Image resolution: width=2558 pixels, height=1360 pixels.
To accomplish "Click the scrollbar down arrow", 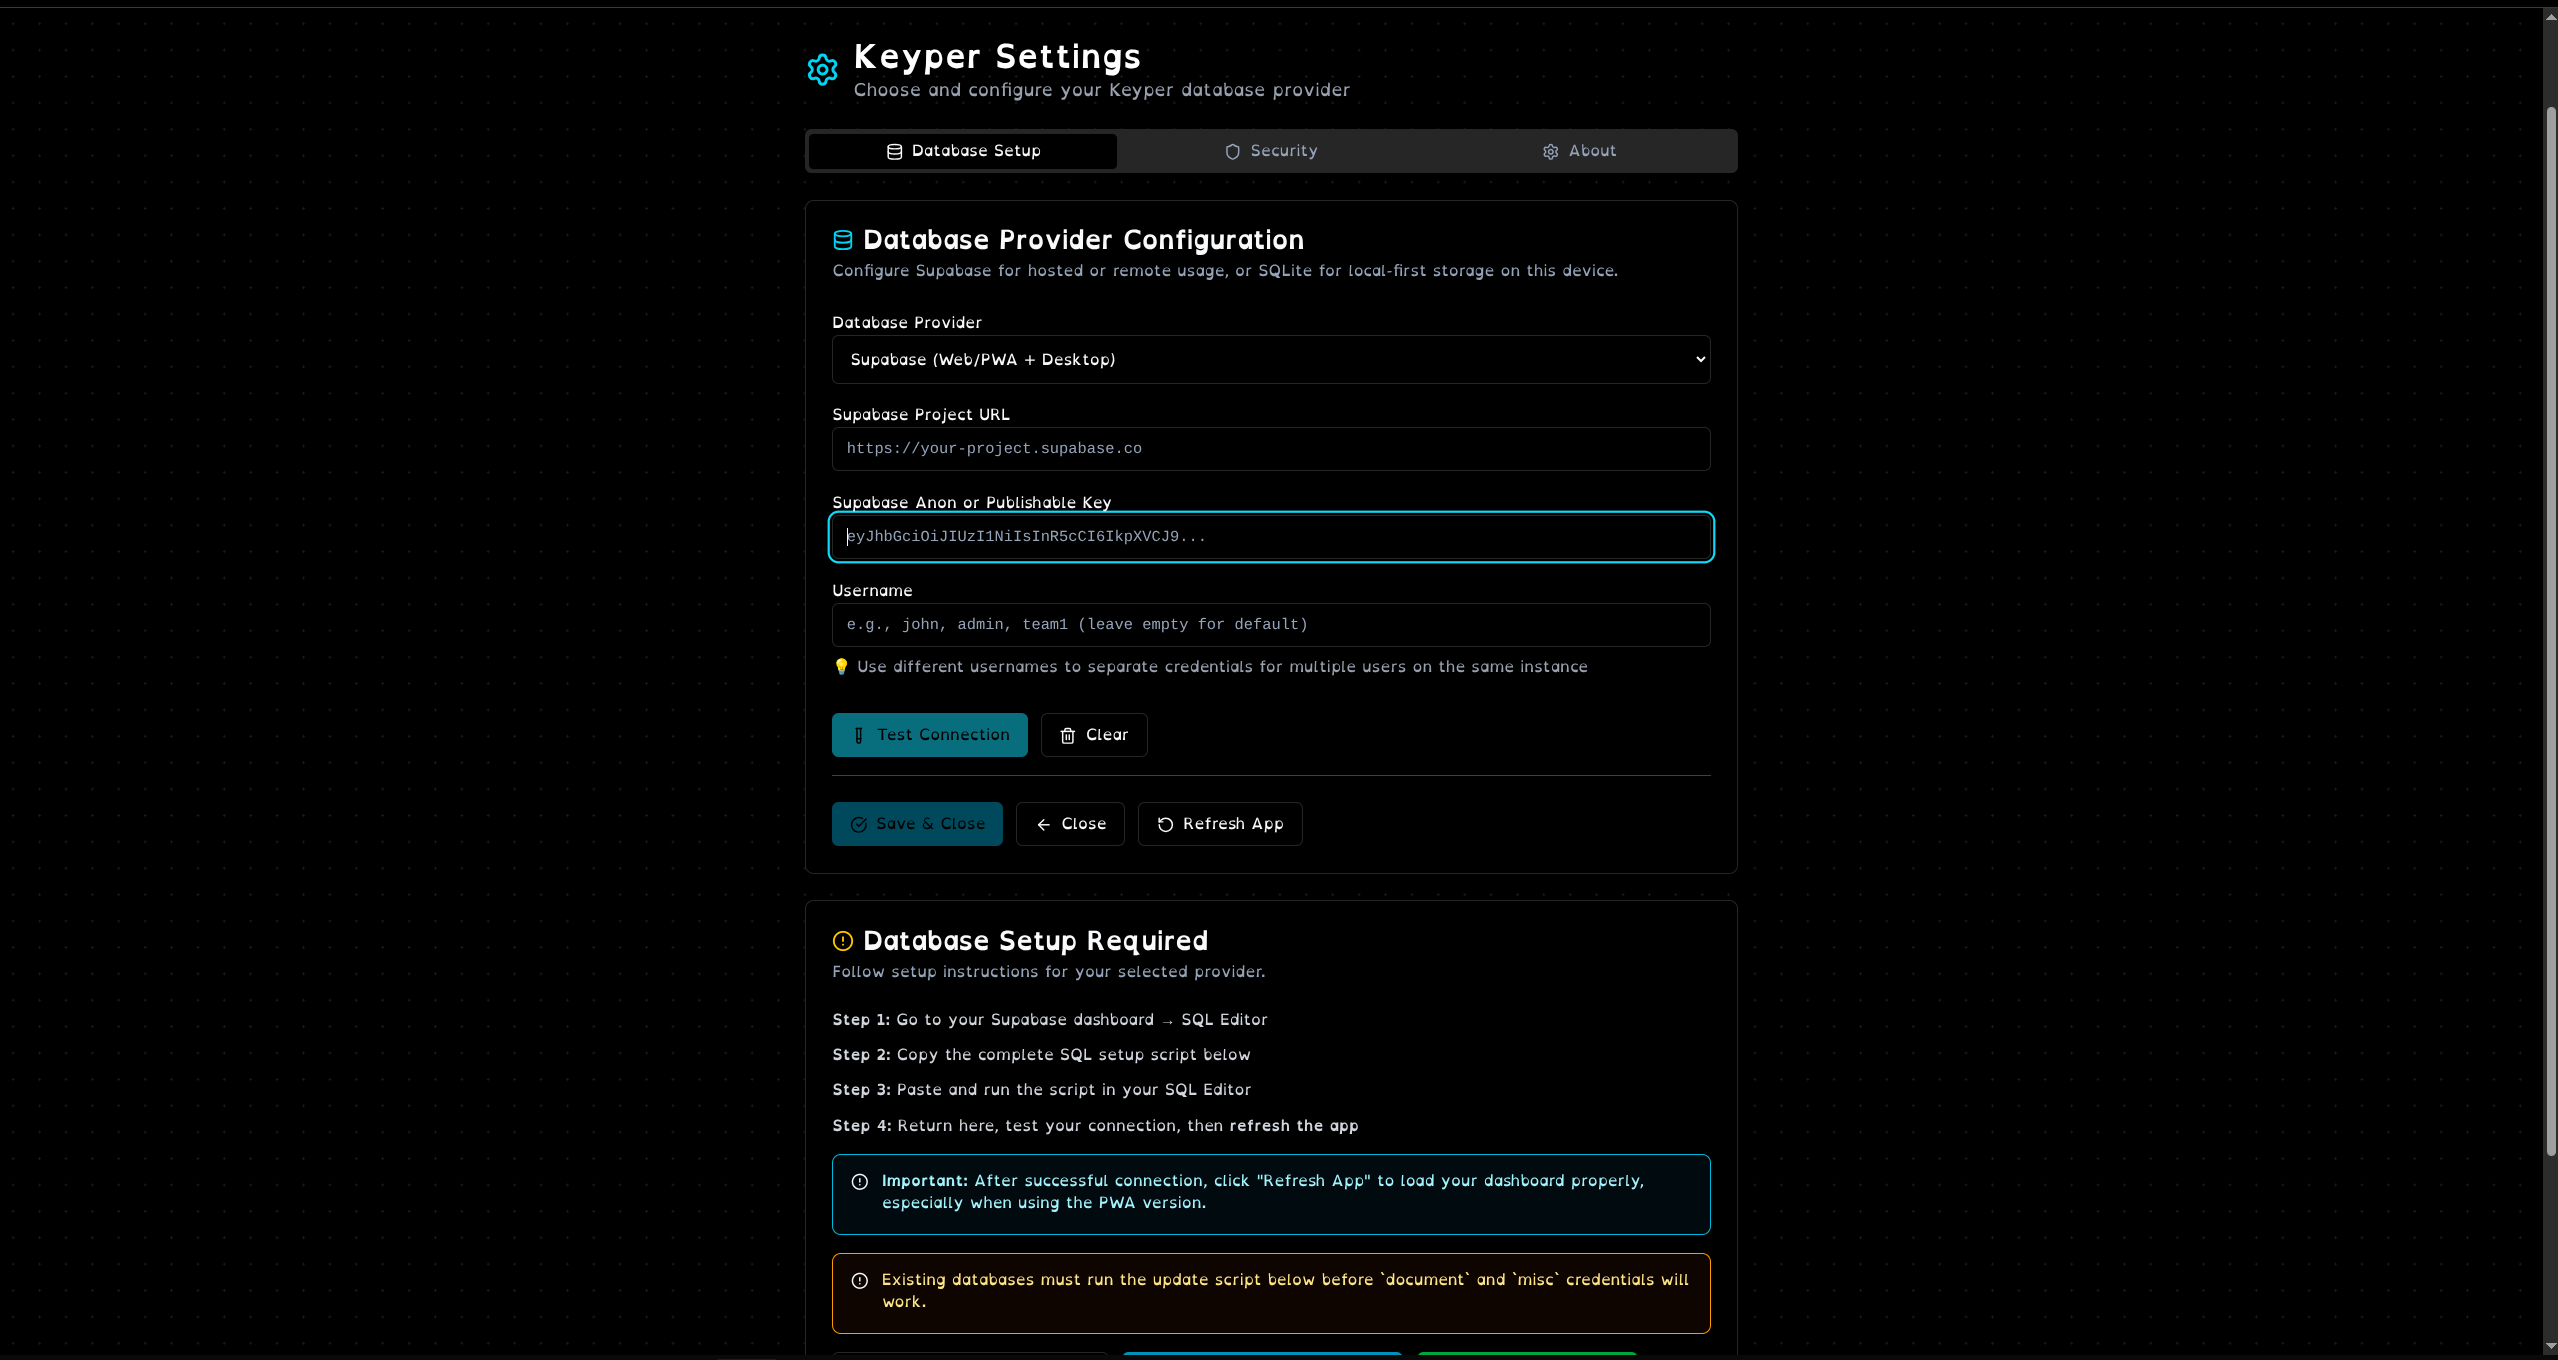I will [2550, 1347].
